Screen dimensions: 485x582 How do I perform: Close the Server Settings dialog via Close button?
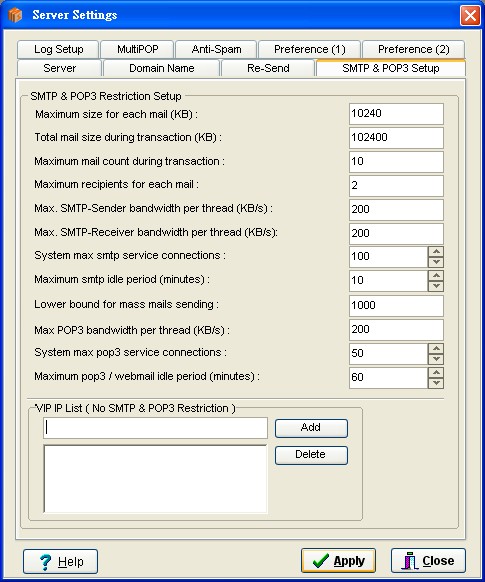pos(428,560)
